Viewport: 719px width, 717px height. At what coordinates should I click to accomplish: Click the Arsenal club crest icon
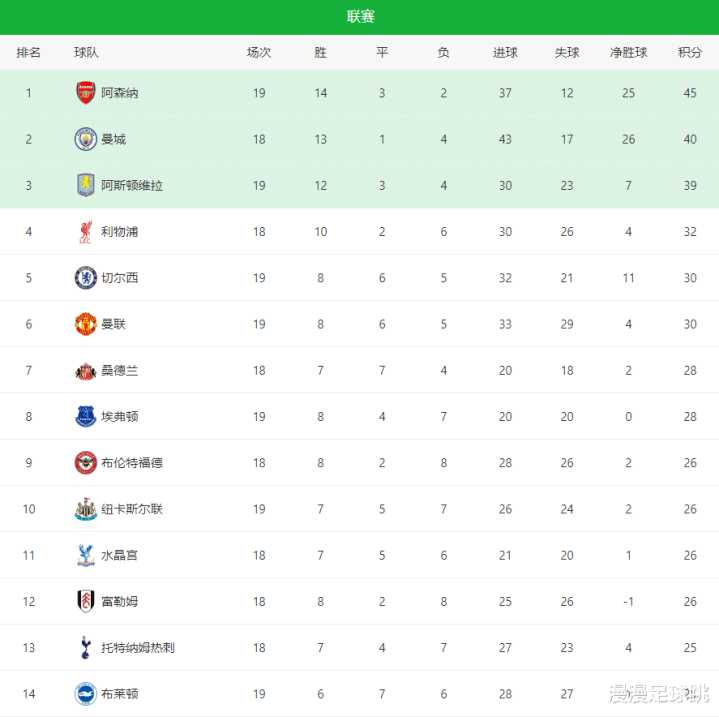86,93
